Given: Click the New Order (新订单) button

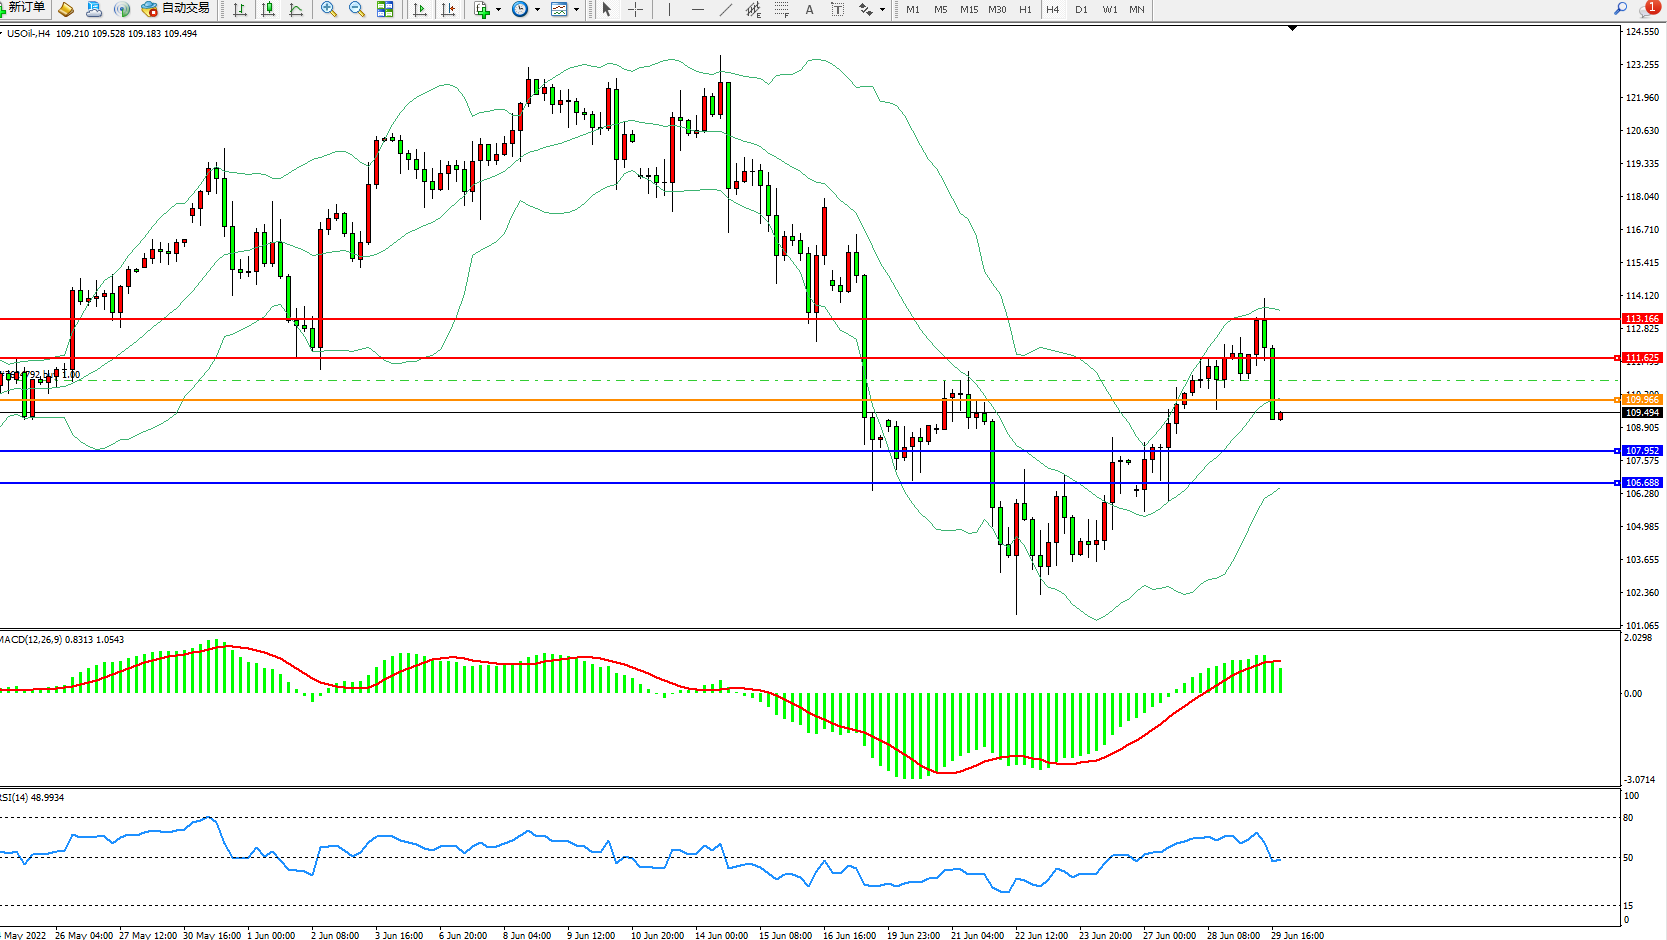Looking at the screenshot, I should [24, 8].
